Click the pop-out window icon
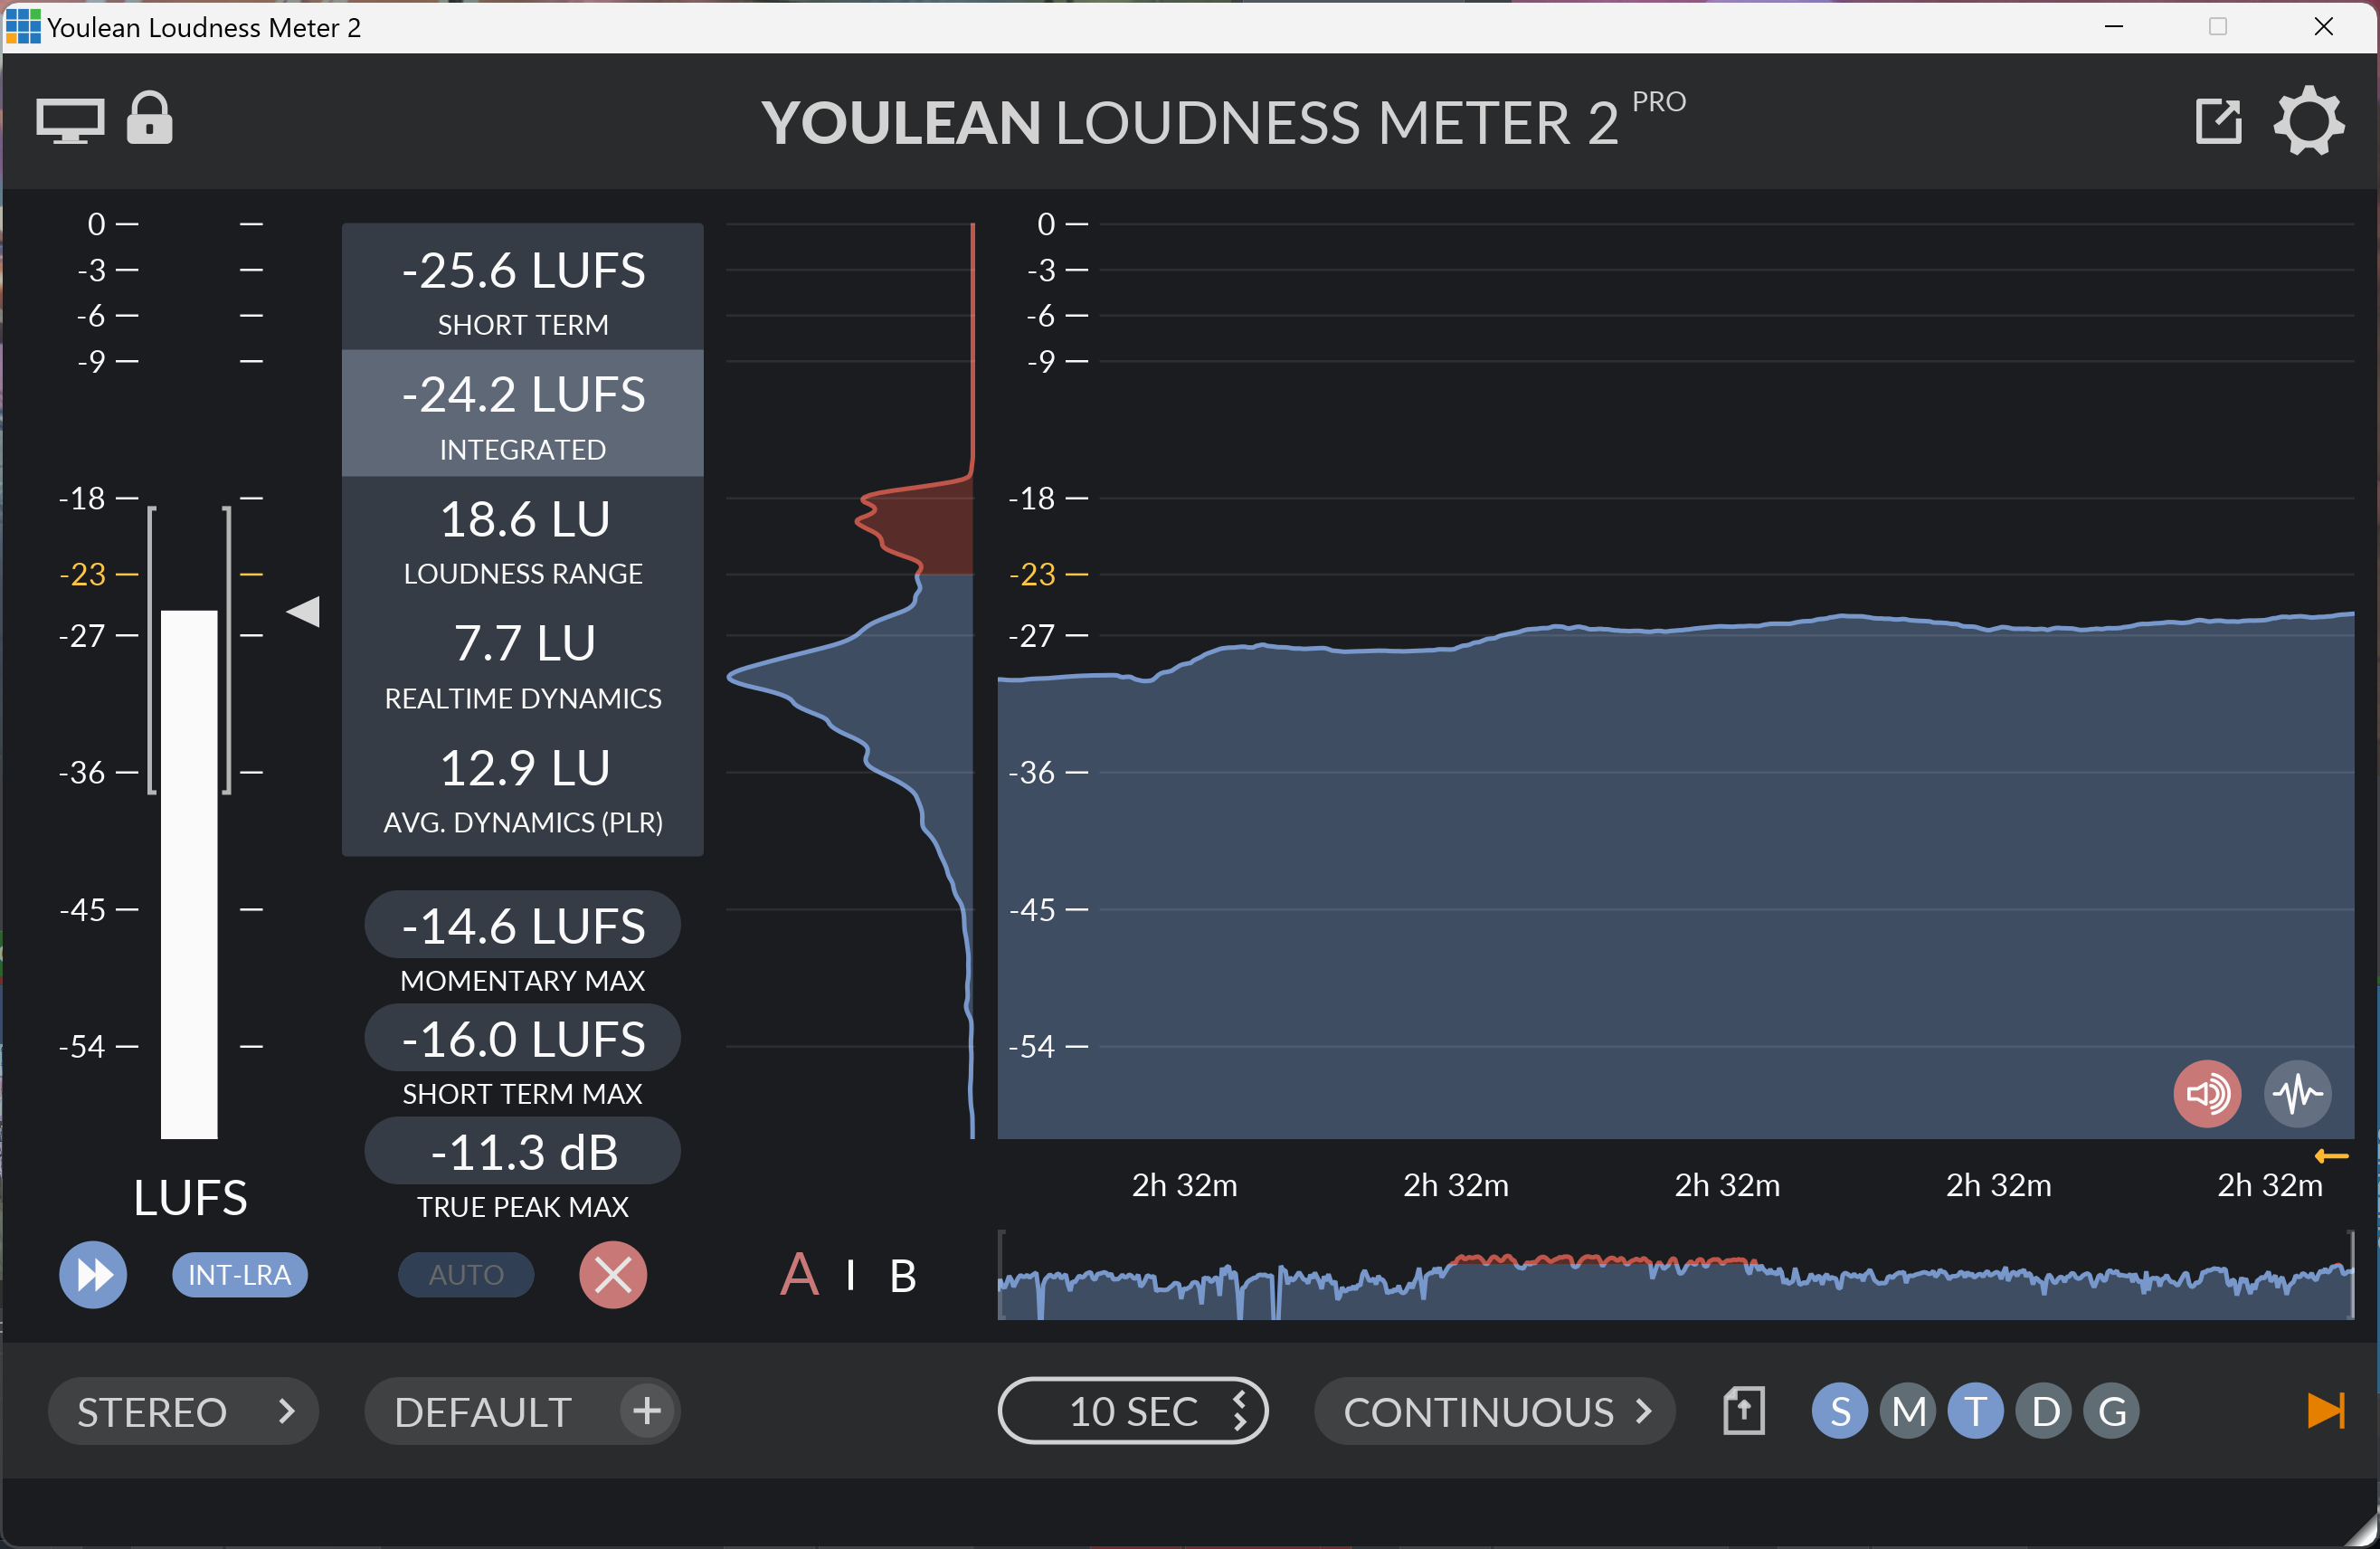The width and height of the screenshot is (2380, 1549). point(2217,122)
